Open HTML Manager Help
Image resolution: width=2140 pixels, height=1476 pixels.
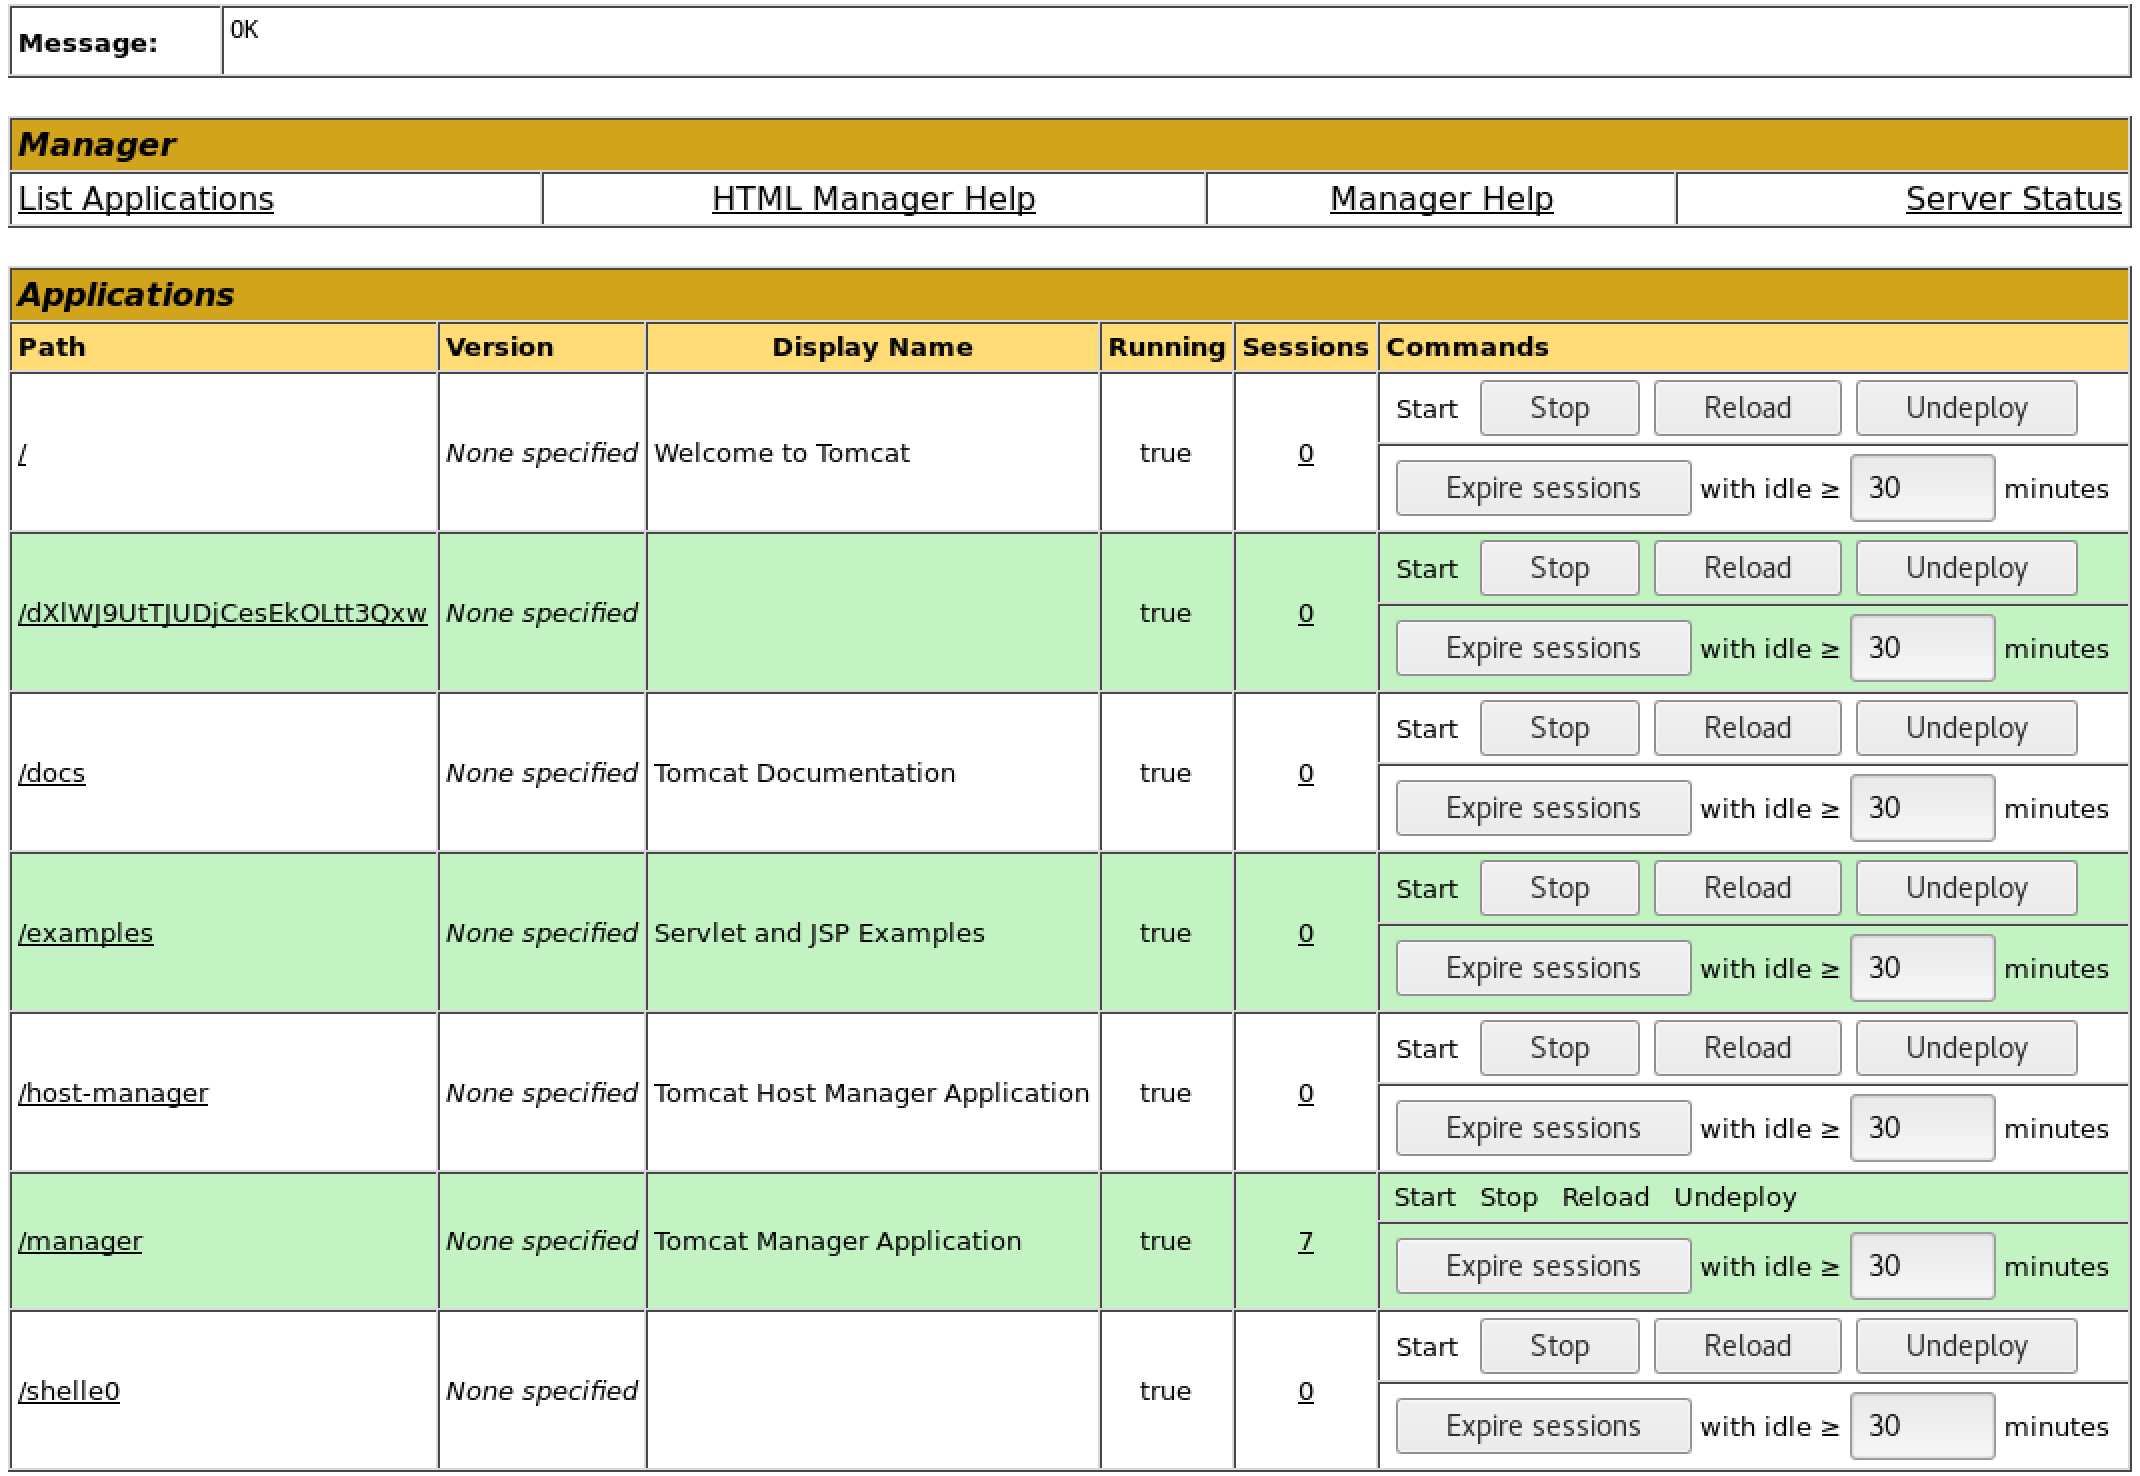click(x=873, y=199)
